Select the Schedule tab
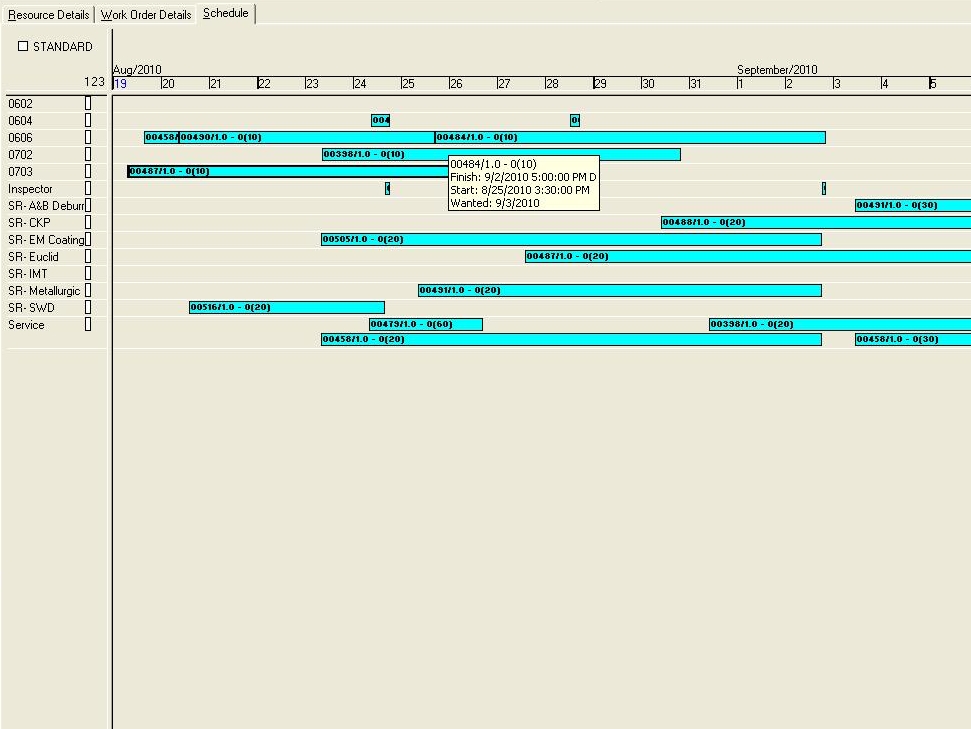 [226, 14]
